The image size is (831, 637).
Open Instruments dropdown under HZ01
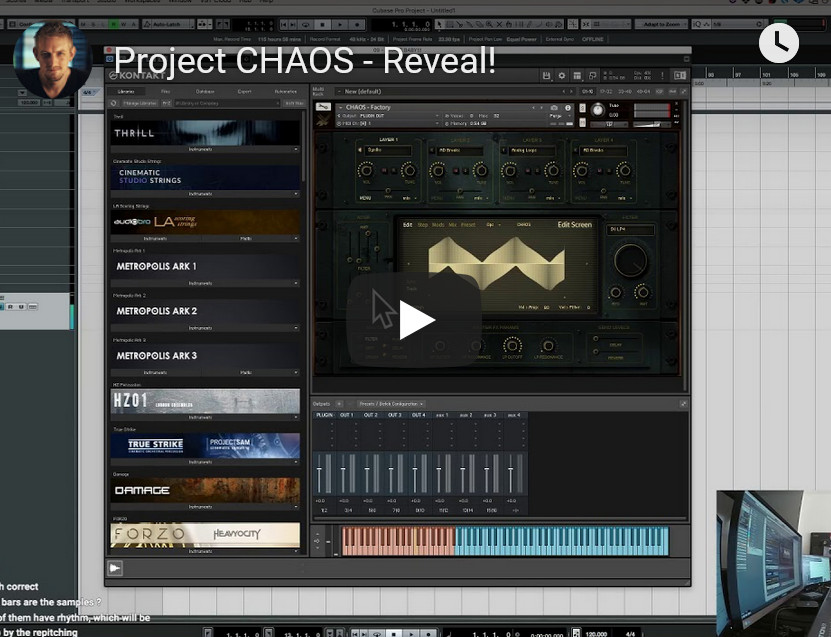click(205, 418)
